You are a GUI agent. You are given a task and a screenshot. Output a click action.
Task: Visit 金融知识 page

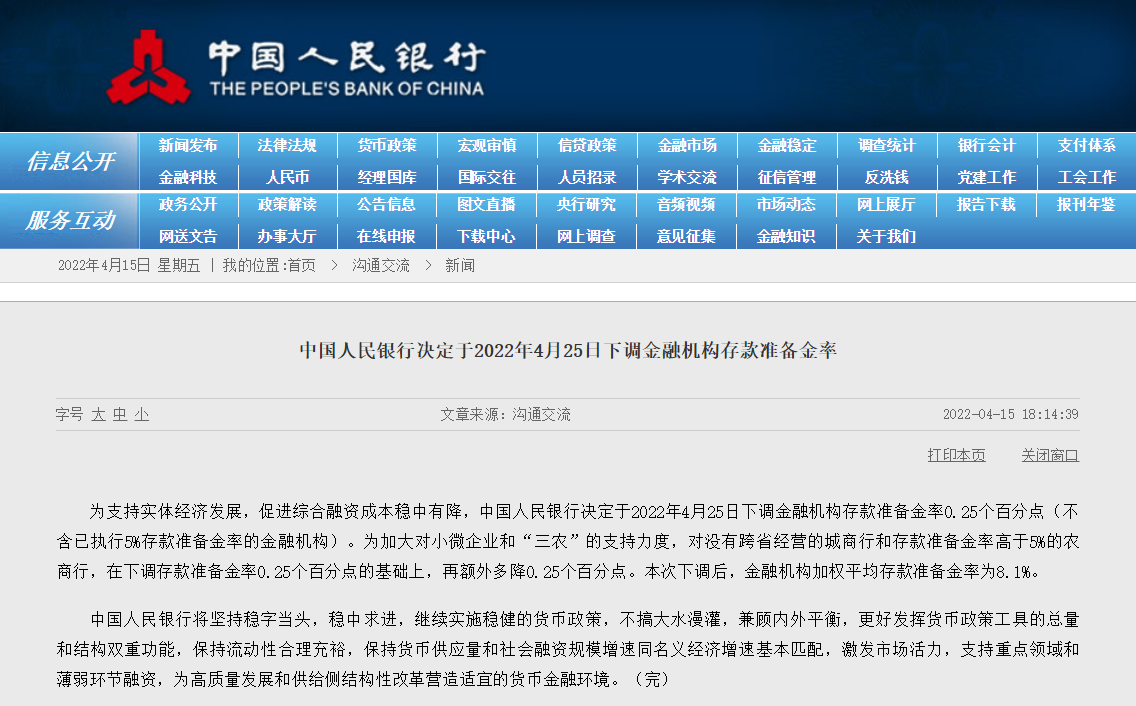(787, 237)
